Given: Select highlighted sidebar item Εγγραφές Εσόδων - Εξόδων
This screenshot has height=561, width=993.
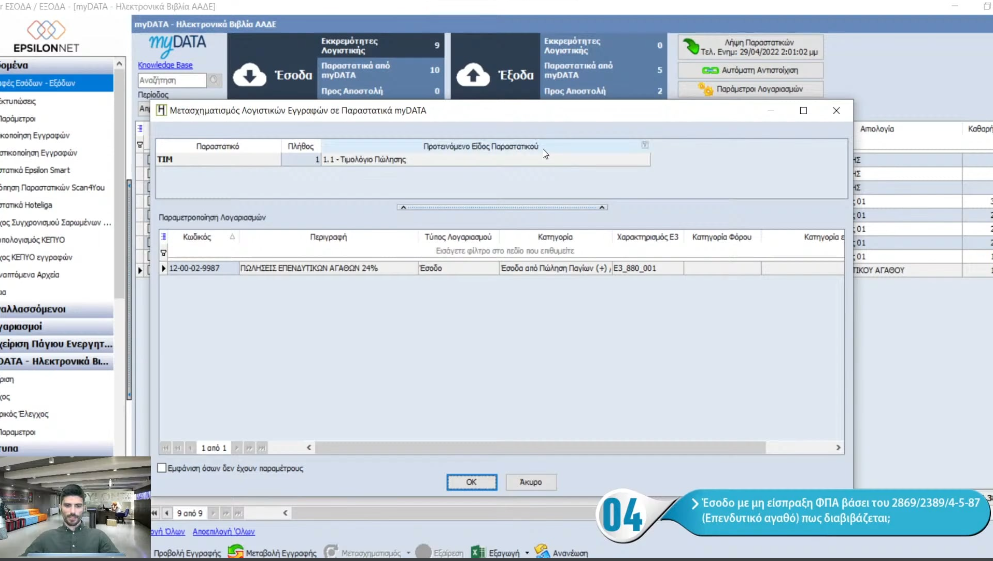Looking at the screenshot, I should point(56,83).
